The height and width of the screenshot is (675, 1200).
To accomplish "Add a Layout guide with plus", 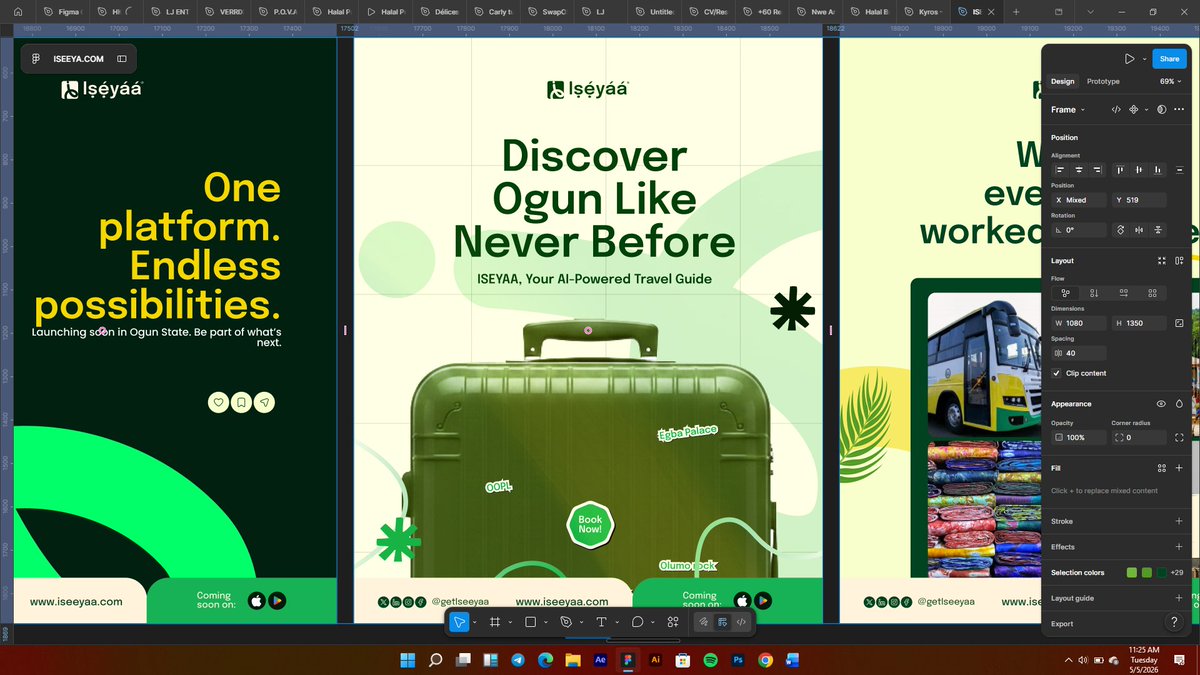I will (1180, 598).
